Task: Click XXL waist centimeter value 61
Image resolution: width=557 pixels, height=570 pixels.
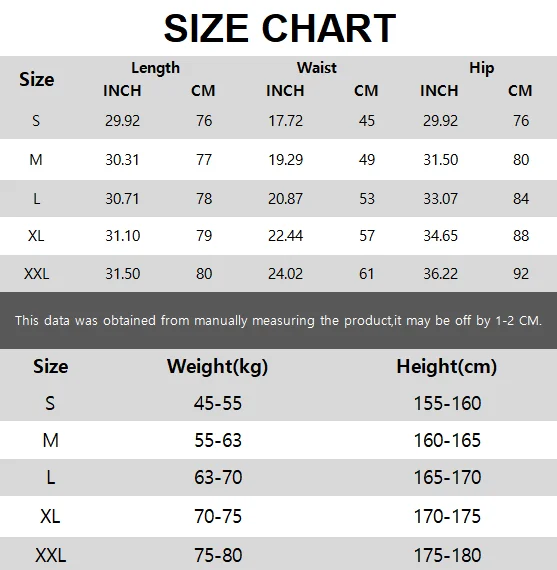Action: (366, 274)
